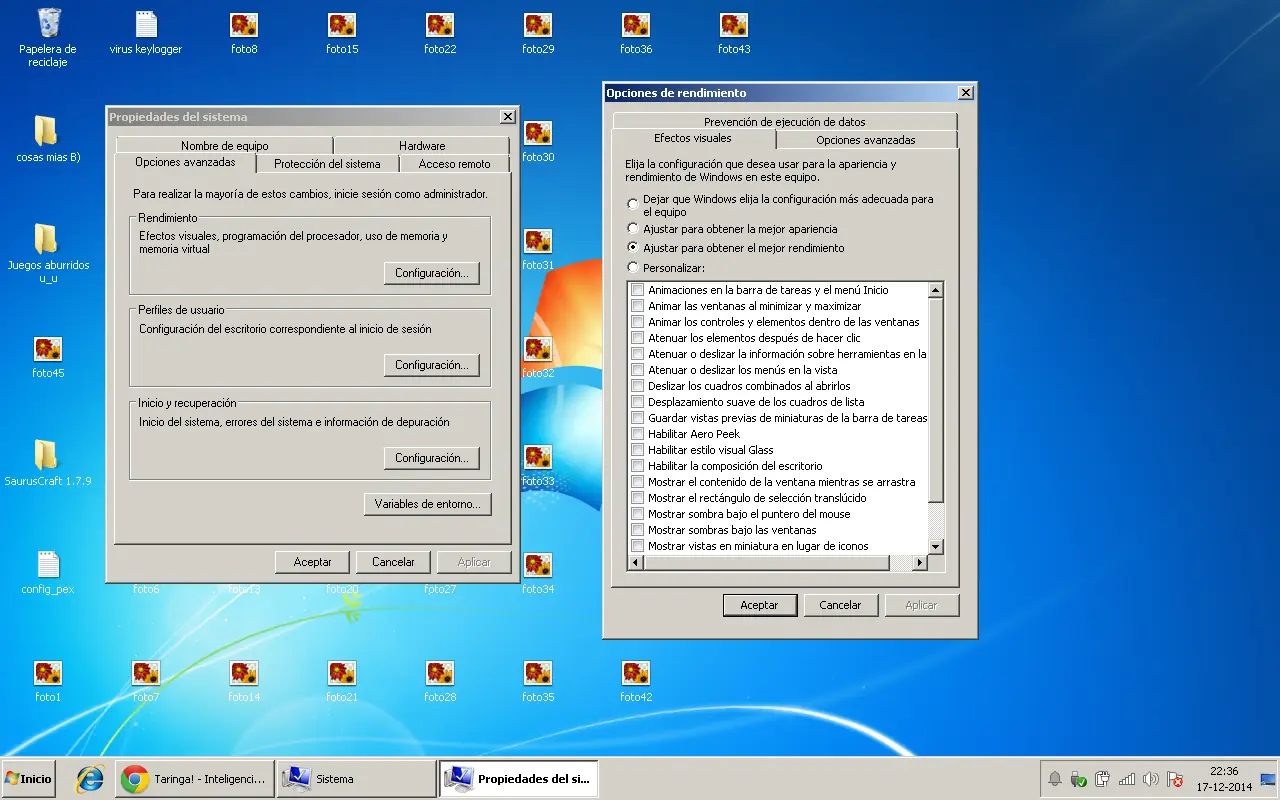Select the config_pex file icon
This screenshot has width=1280, height=800.
48,564
